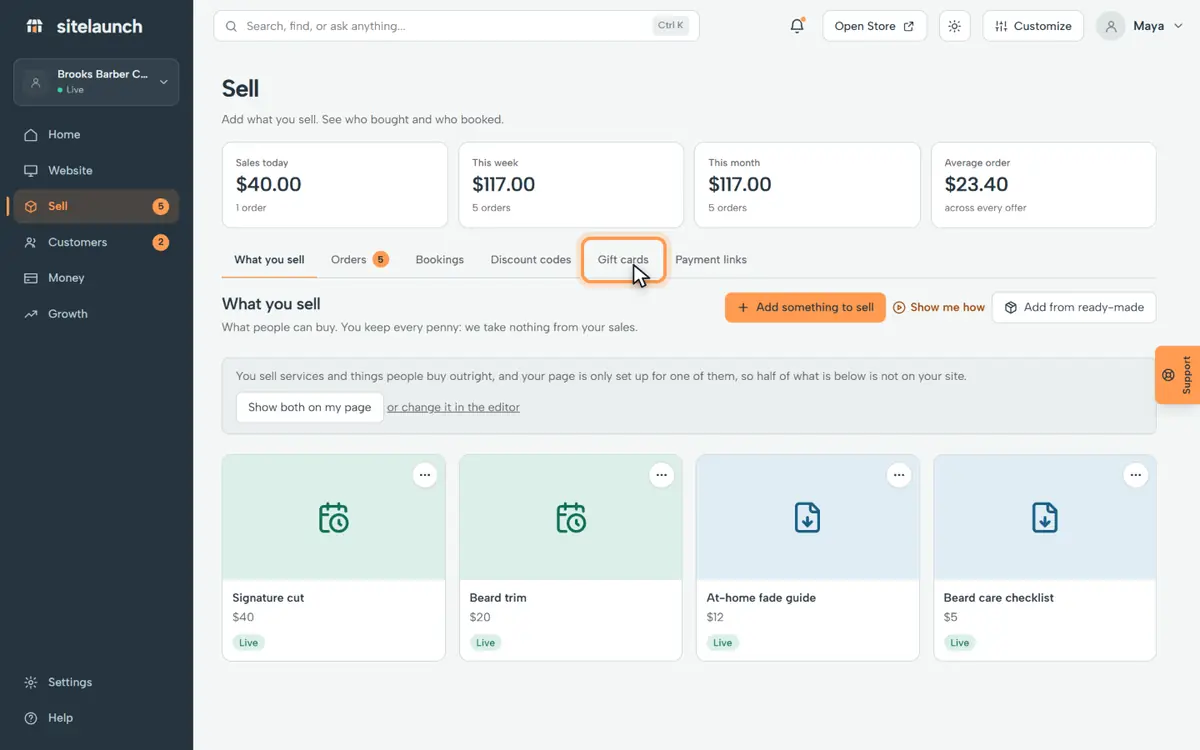Click the Beard care checklist download icon

click(x=1045, y=518)
